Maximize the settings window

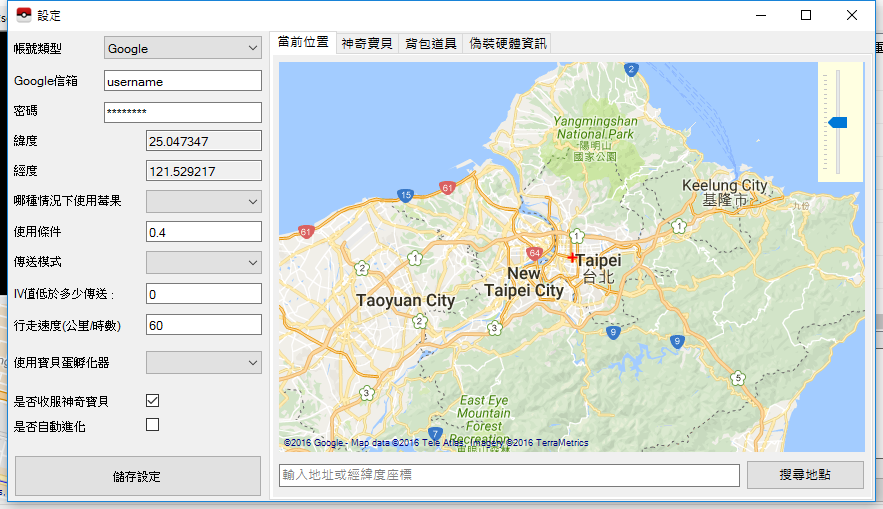pyautogui.click(x=806, y=15)
